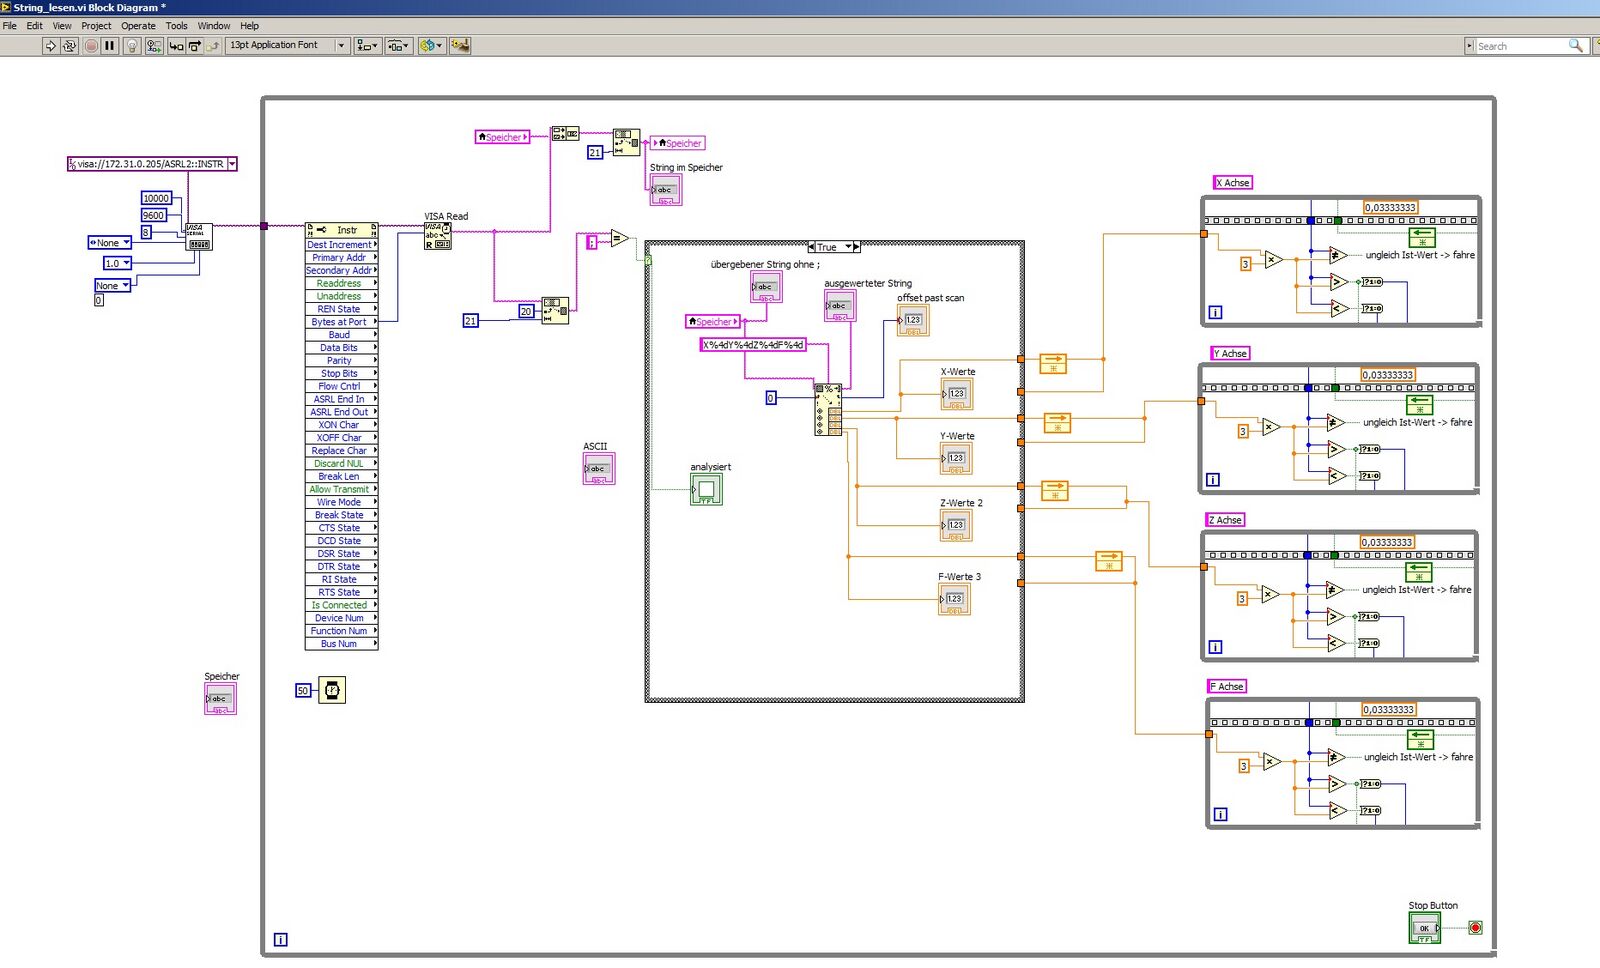The image size is (1600, 968).
Task: Open the Reorder dropdown in the toolbar
Action: 431,46
